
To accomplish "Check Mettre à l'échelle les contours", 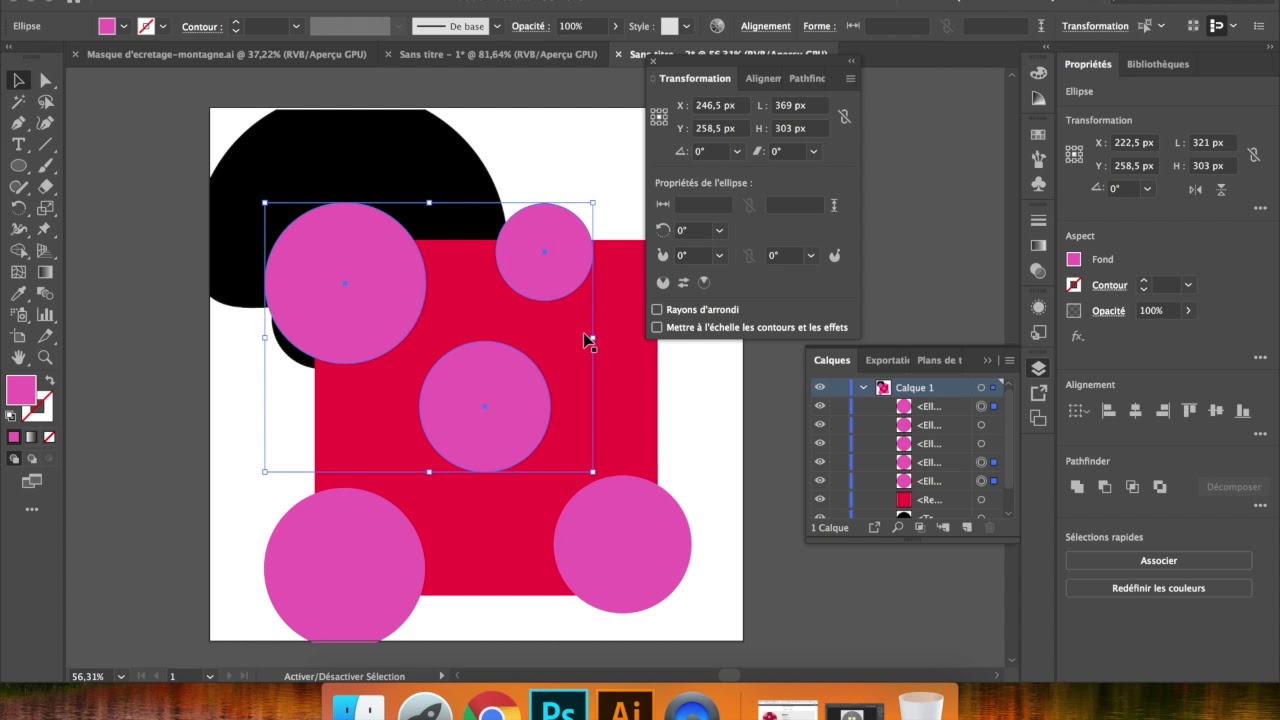I will 657,328.
